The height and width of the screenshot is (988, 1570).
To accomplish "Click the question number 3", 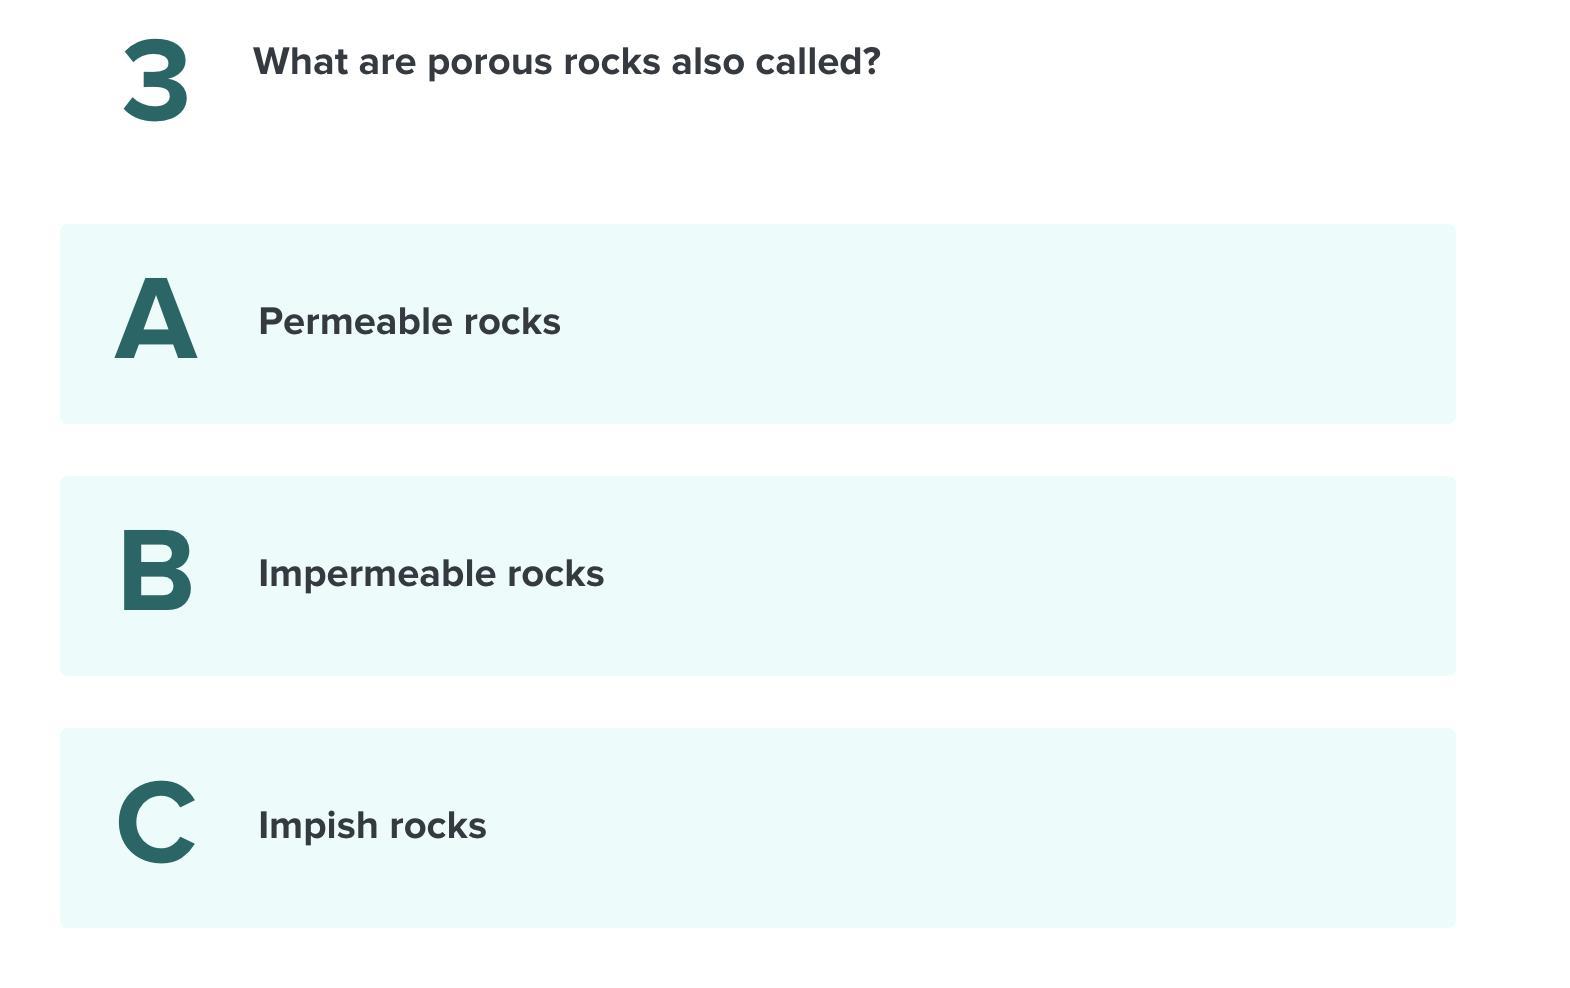I will point(156,81).
